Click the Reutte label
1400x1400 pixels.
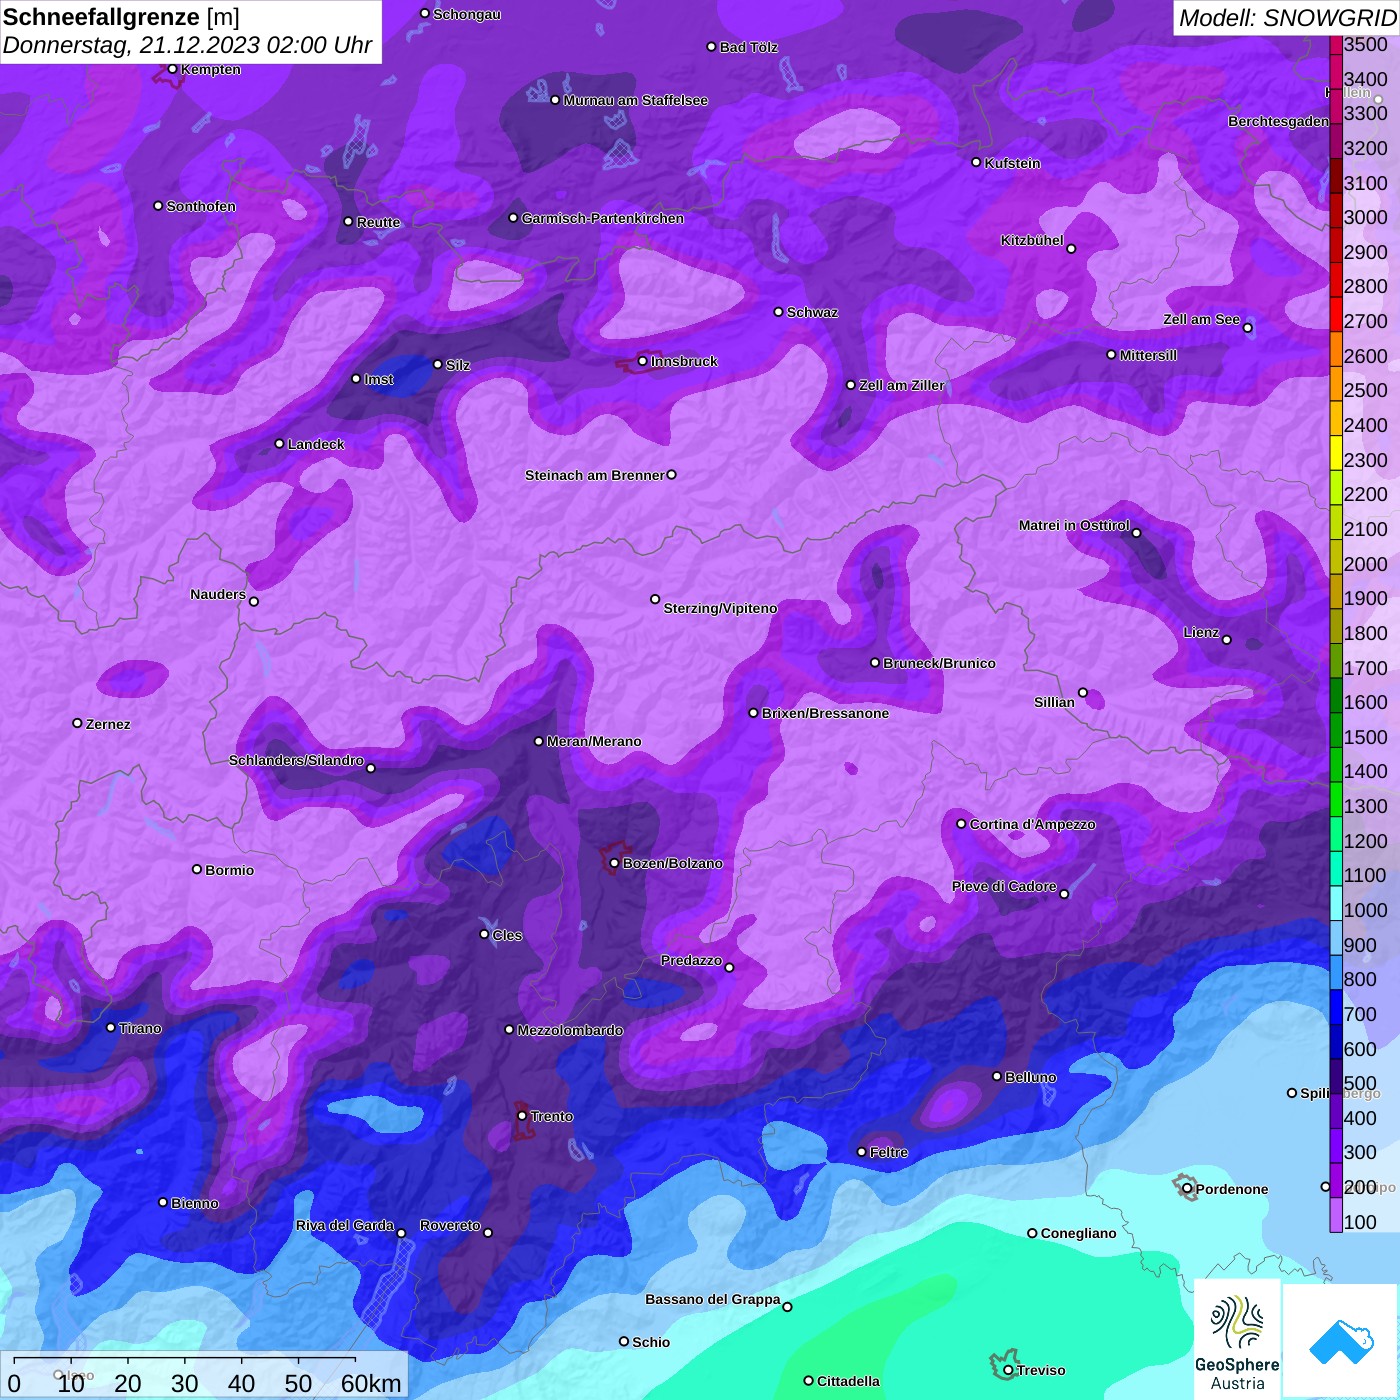[x=378, y=222]
